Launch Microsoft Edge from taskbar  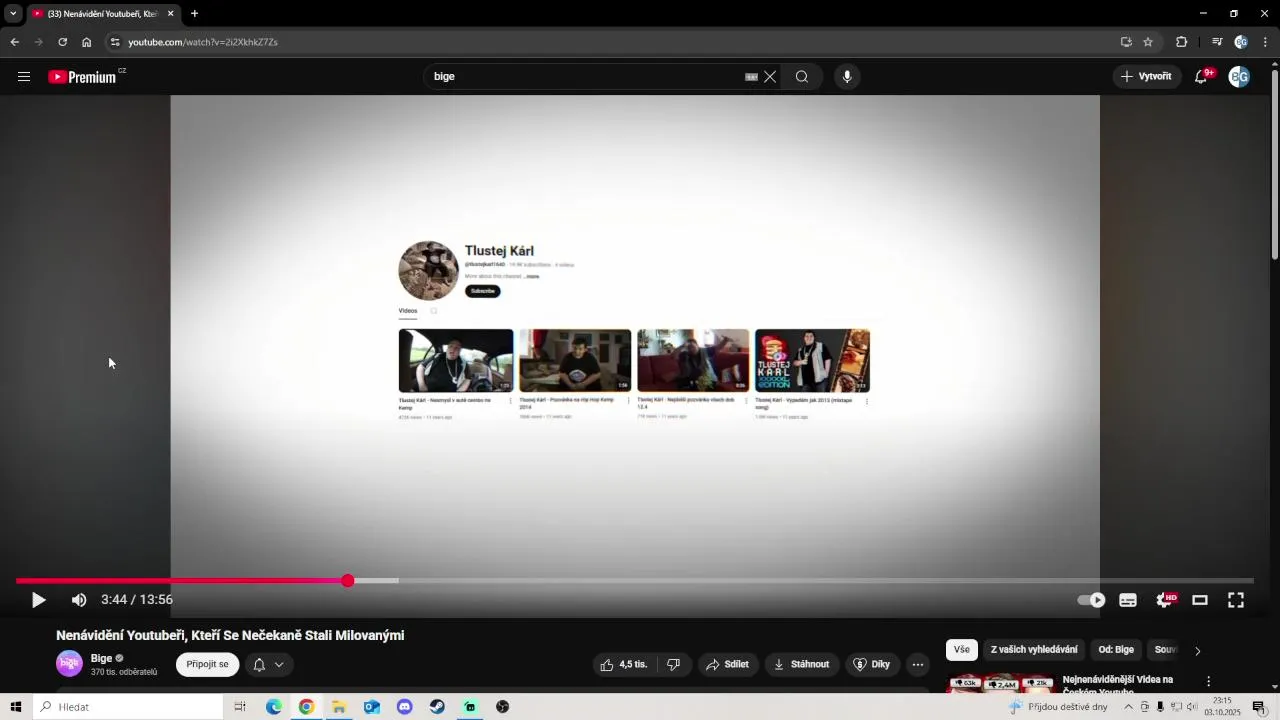pos(274,707)
